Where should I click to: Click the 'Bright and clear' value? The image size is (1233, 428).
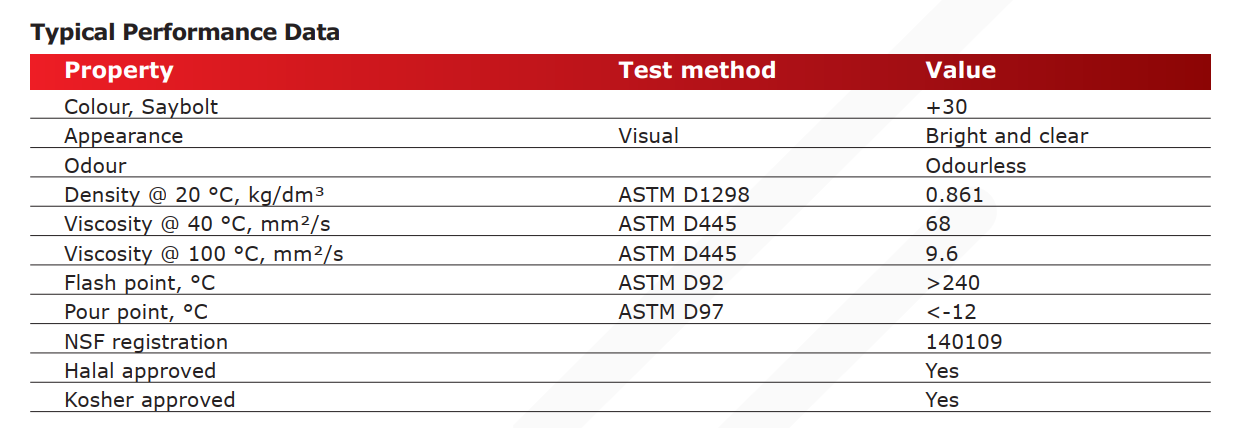[x=1006, y=136]
